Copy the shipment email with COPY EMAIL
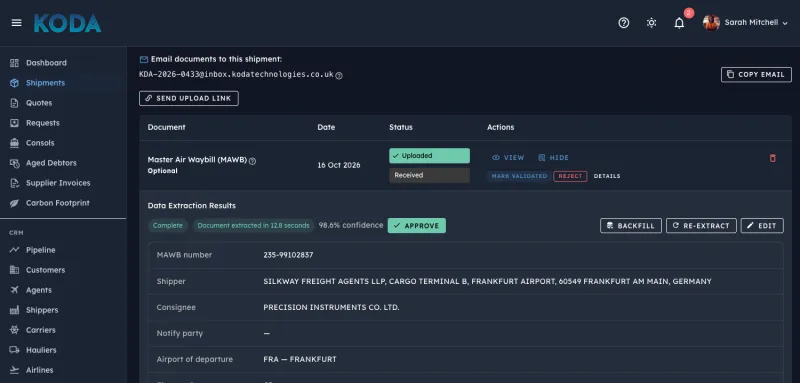The image size is (800, 383). tap(756, 74)
